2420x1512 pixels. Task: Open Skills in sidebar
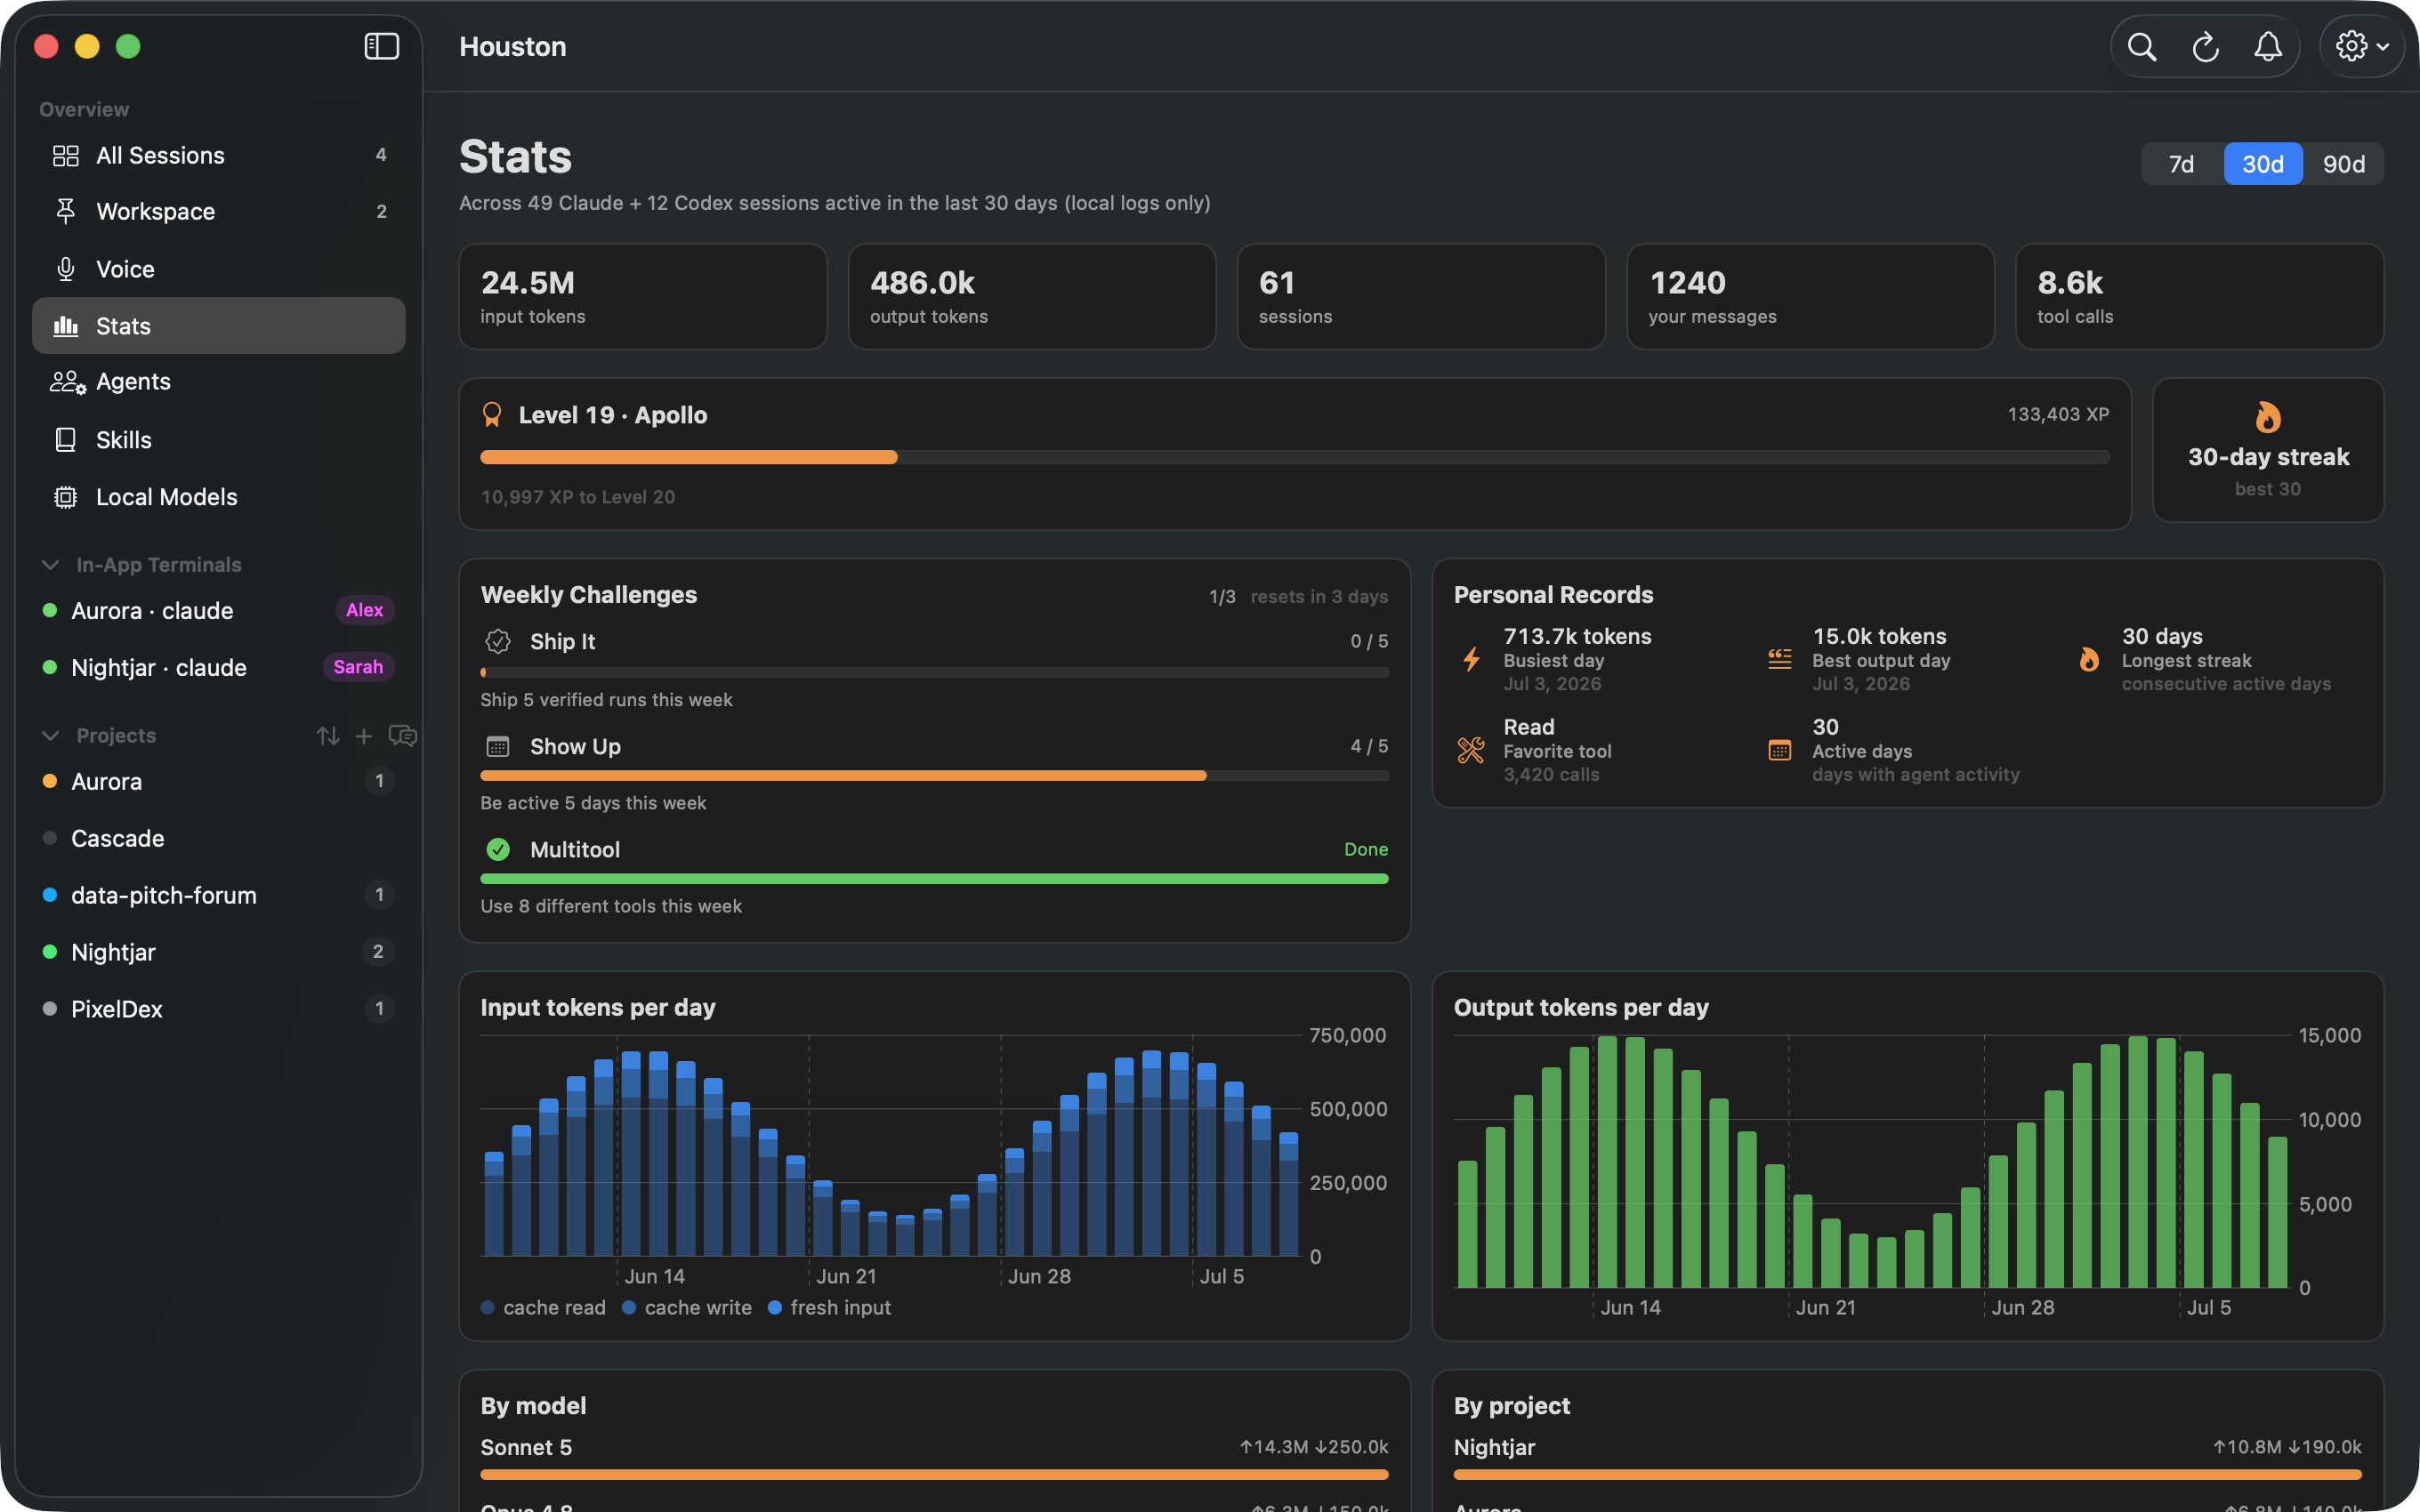click(x=219, y=440)
